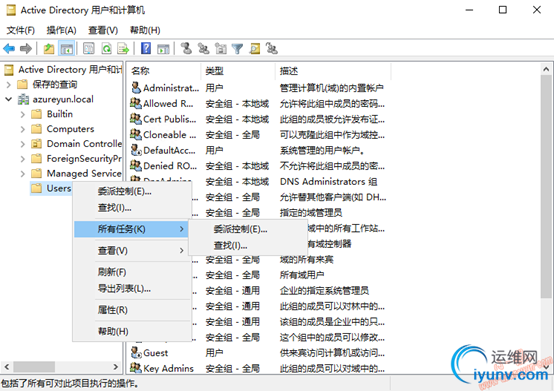Open 查看(V) in the menu bar
This screenshot has height=391, width=554.
click(x=103, y=30)
